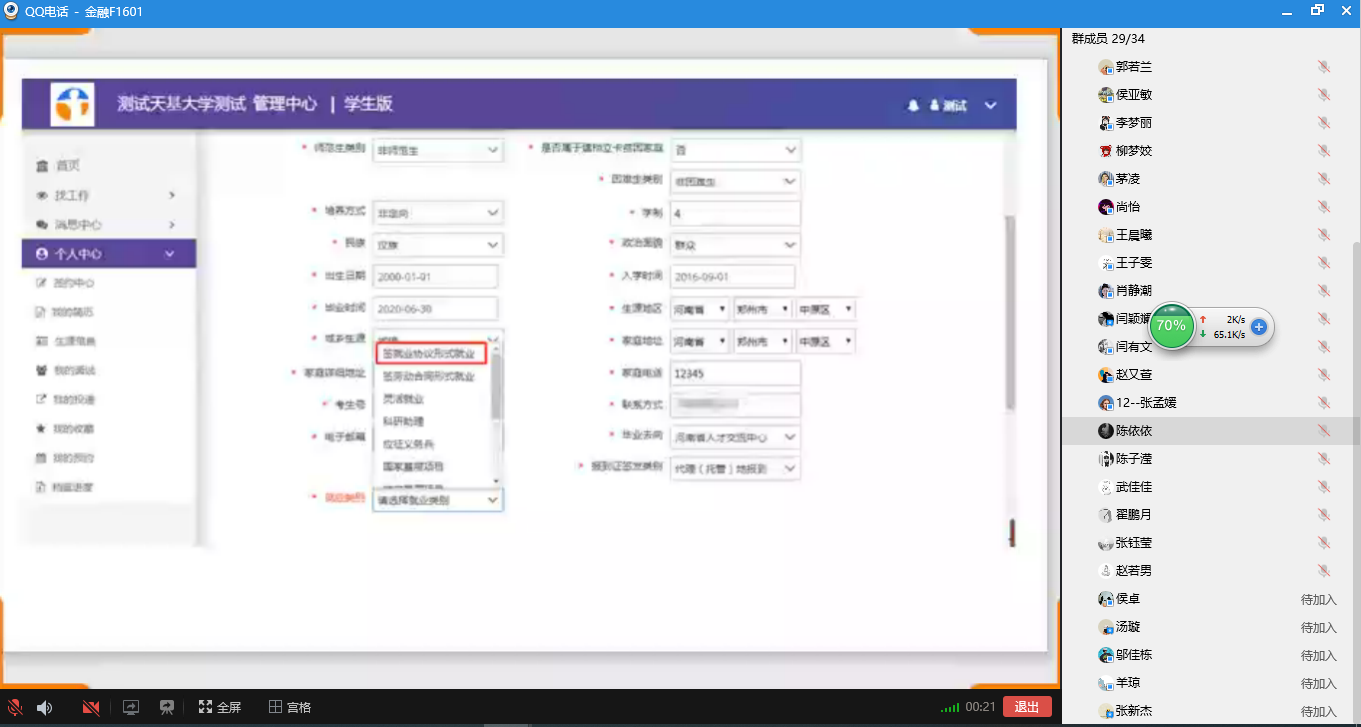Open the presentation demo icon
This screenshot has height=727, width=1361.
(168, 707)
